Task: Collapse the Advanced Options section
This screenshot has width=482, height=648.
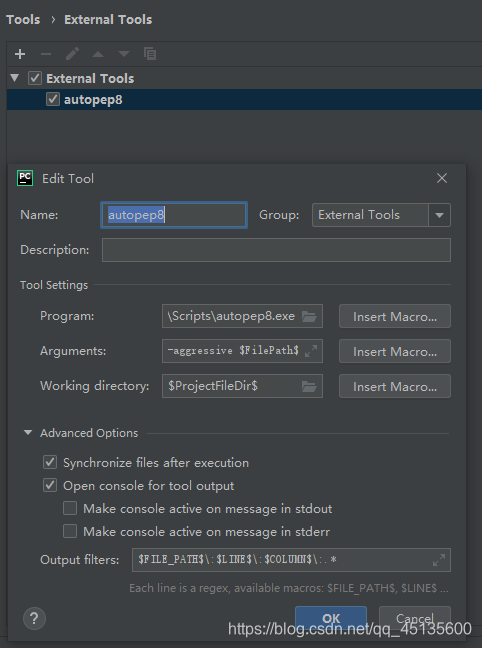Action: (x=28, y=433)
